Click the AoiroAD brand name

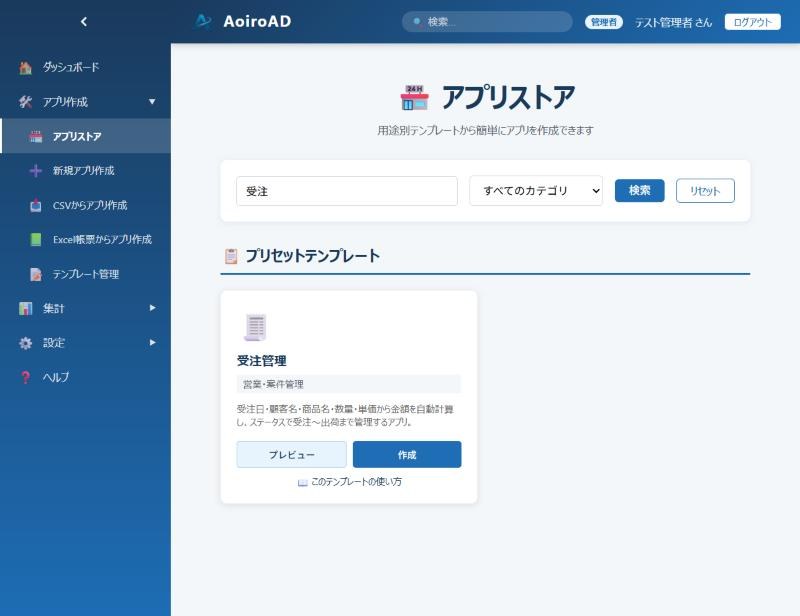click(257, 21)
